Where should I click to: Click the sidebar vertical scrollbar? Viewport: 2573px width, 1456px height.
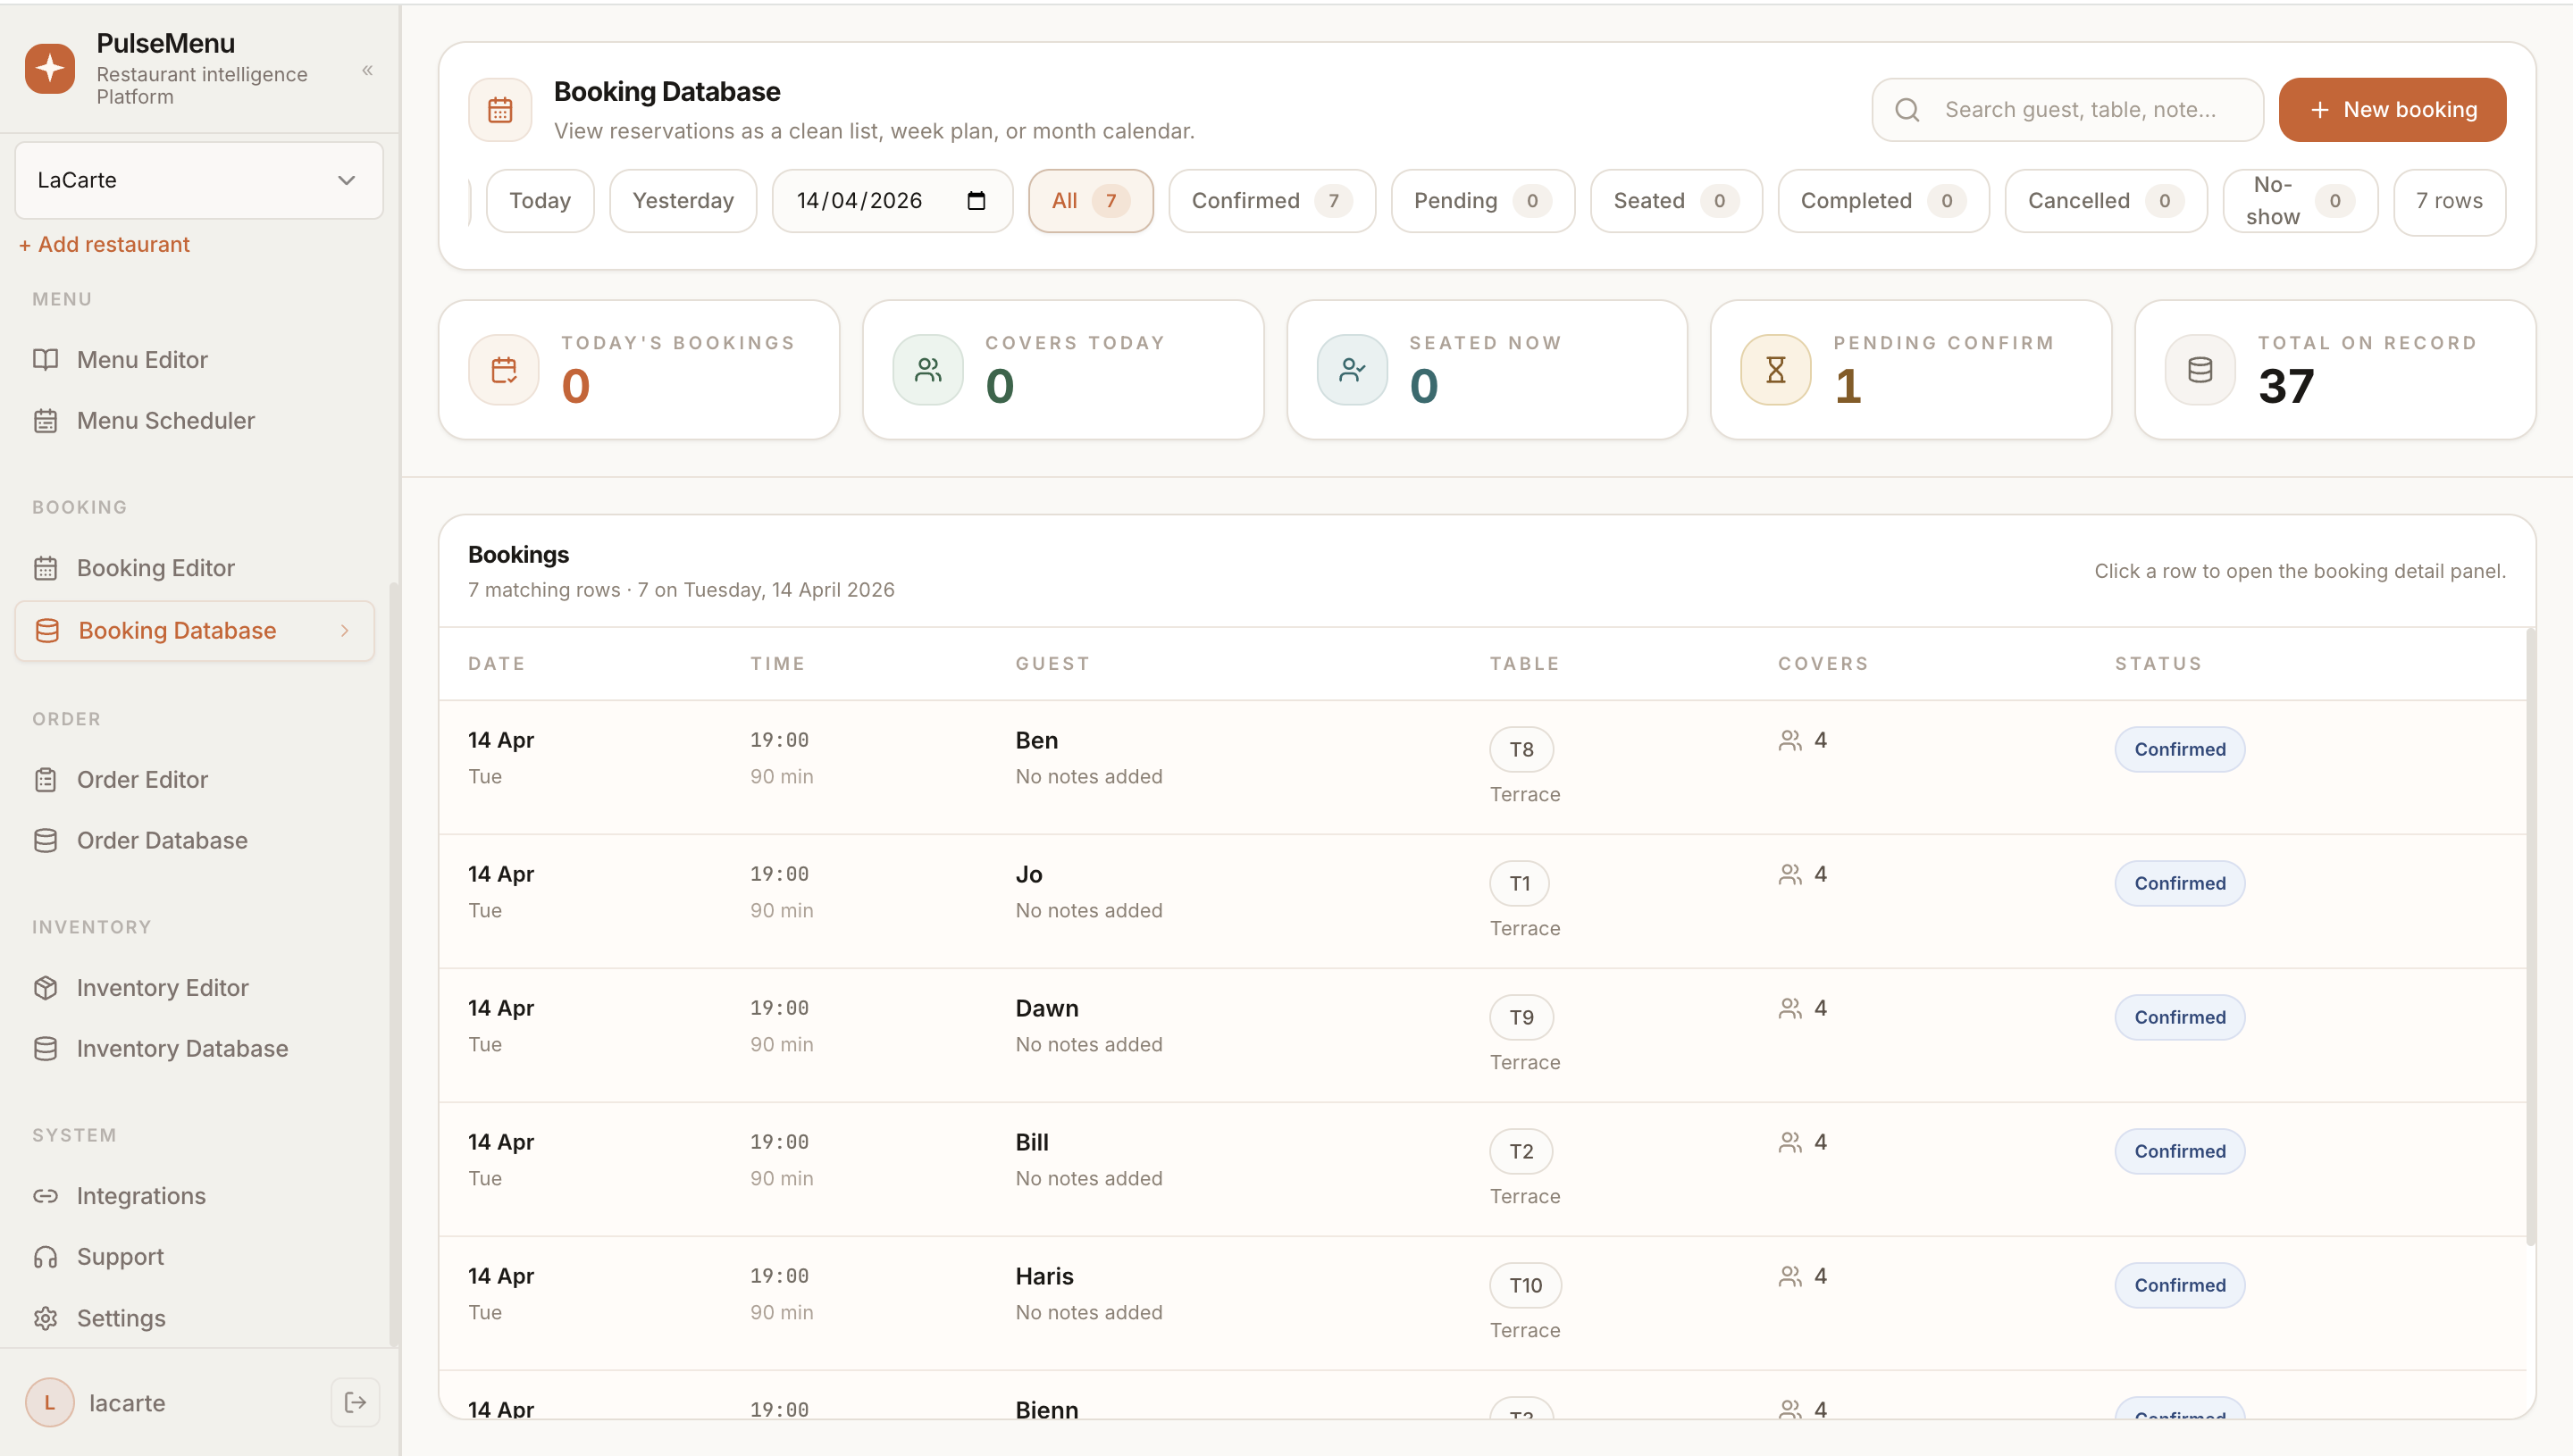[x=394, y=964]
